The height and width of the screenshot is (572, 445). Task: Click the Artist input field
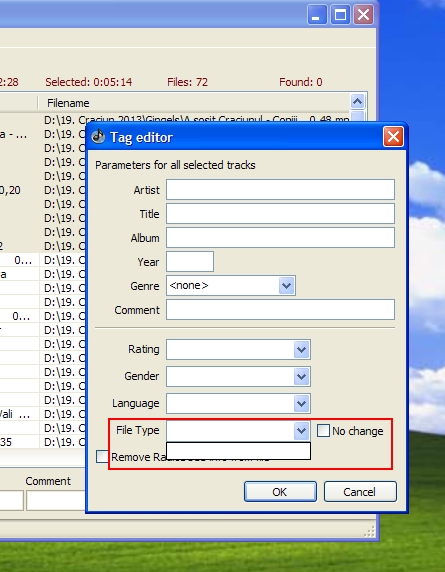[280, 189]
